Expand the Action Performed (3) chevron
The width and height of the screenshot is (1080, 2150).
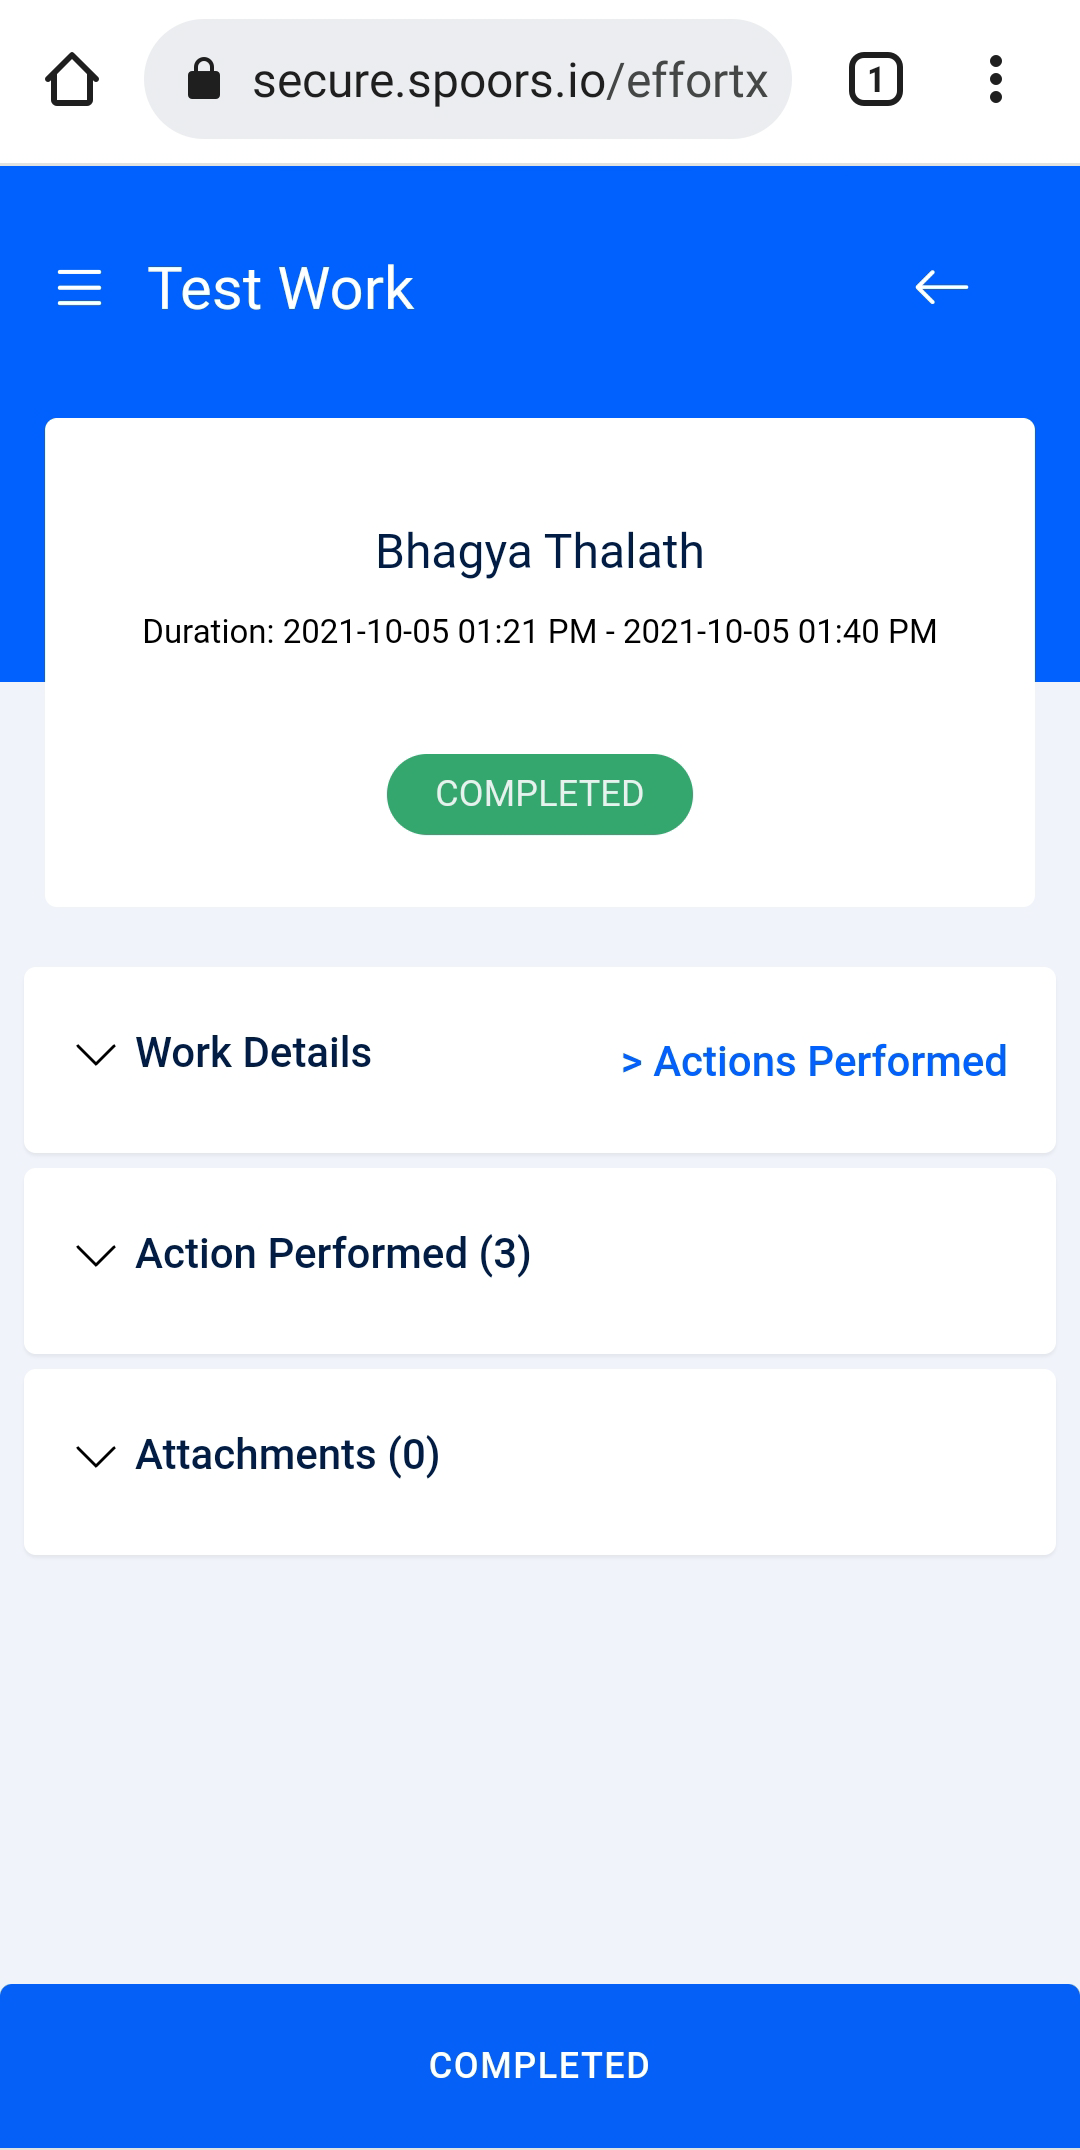tap(96, 1255)
